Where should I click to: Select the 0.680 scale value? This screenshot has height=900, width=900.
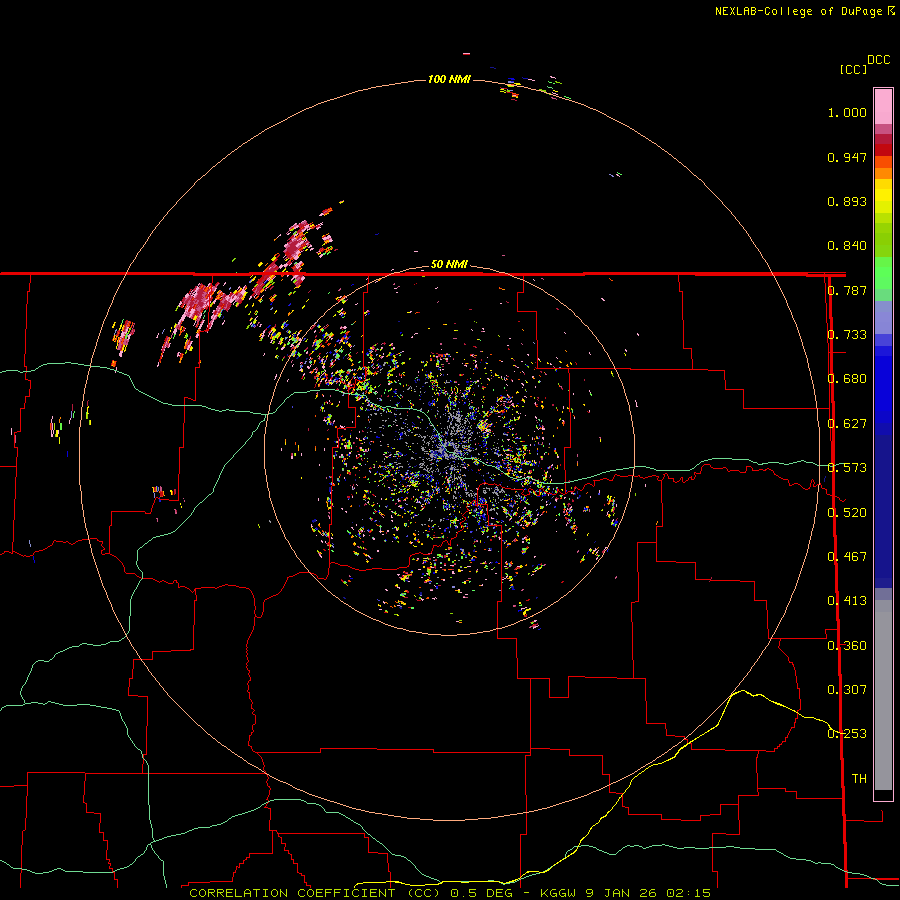tap(847, 379)
